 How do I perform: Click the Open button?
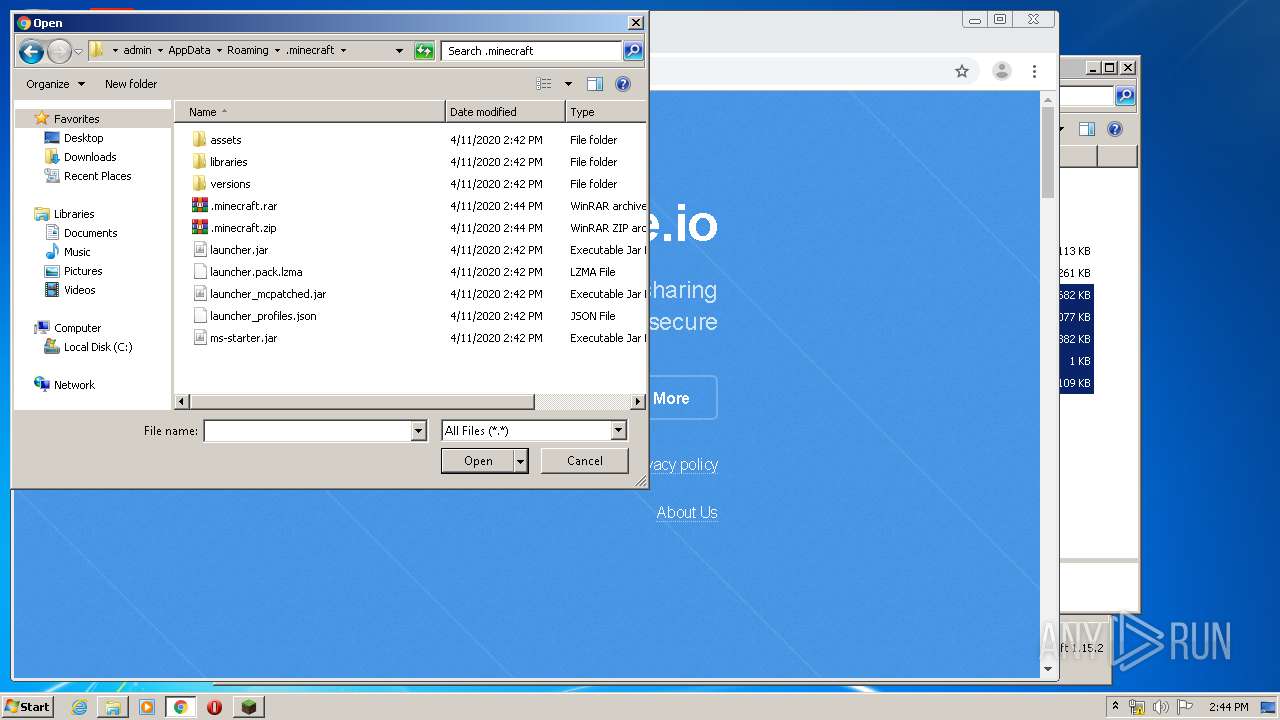(x=478, y=461)
